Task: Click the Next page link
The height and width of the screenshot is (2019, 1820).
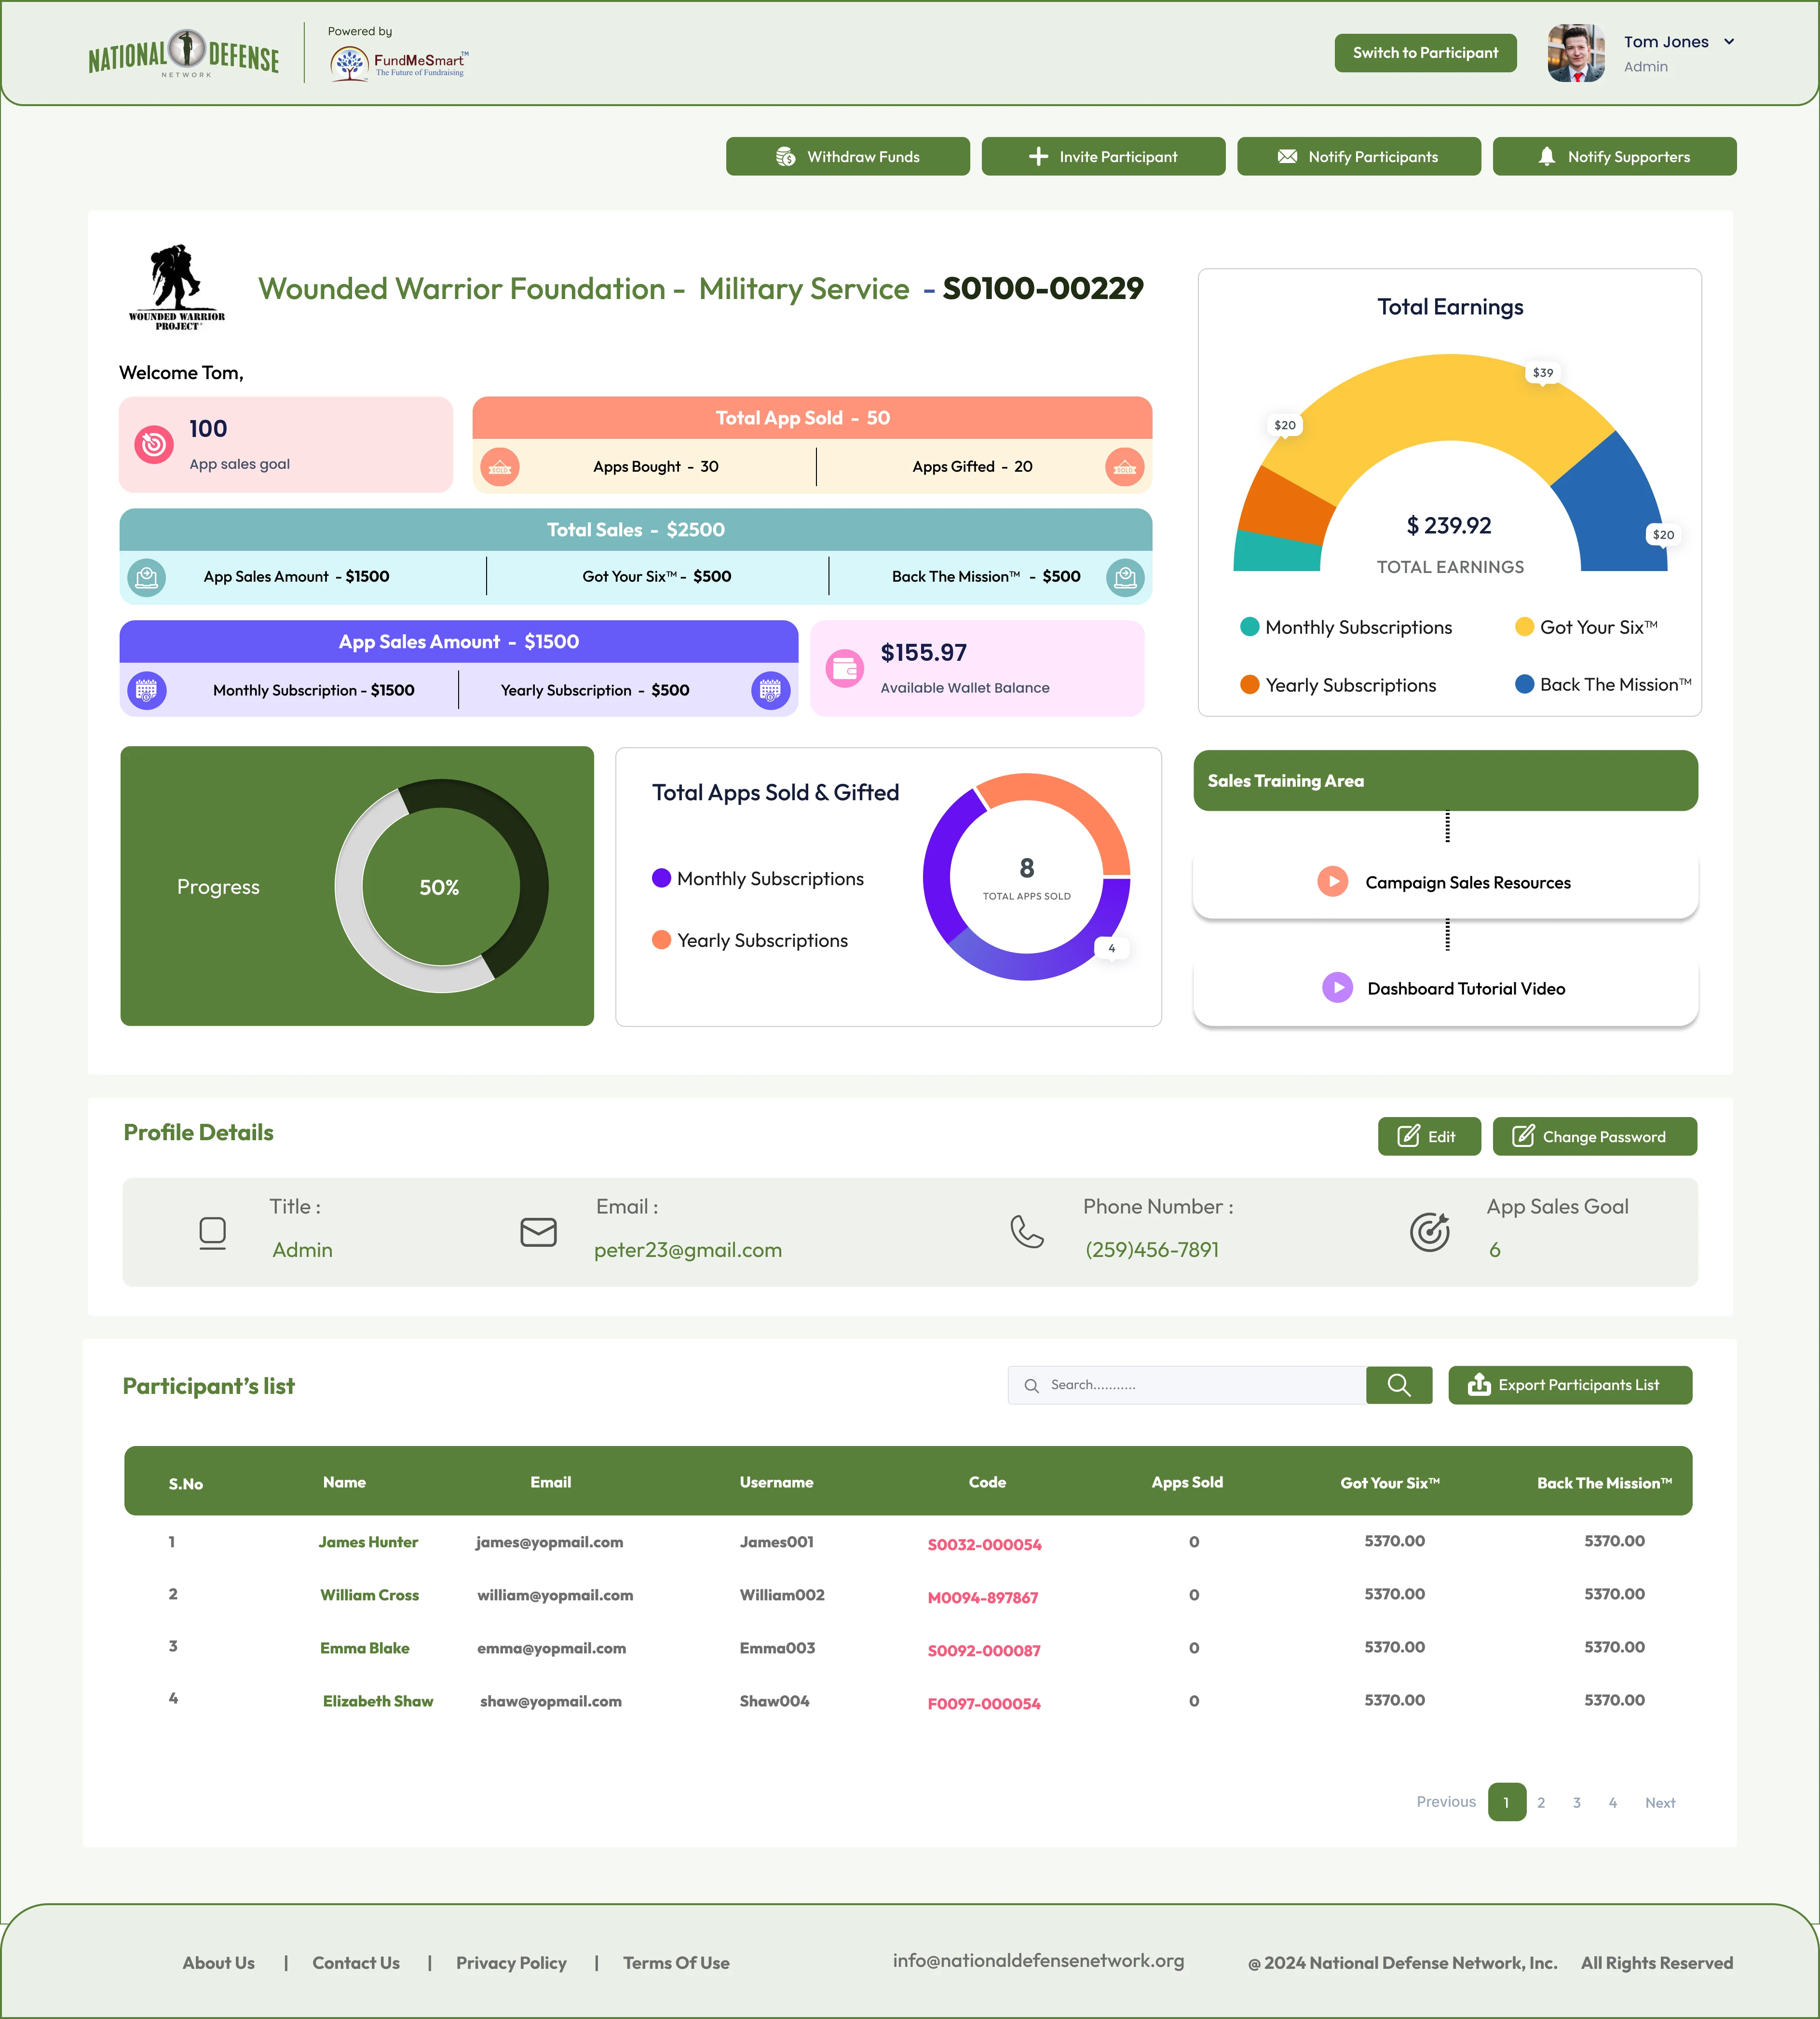Action: (1660, 1802)
